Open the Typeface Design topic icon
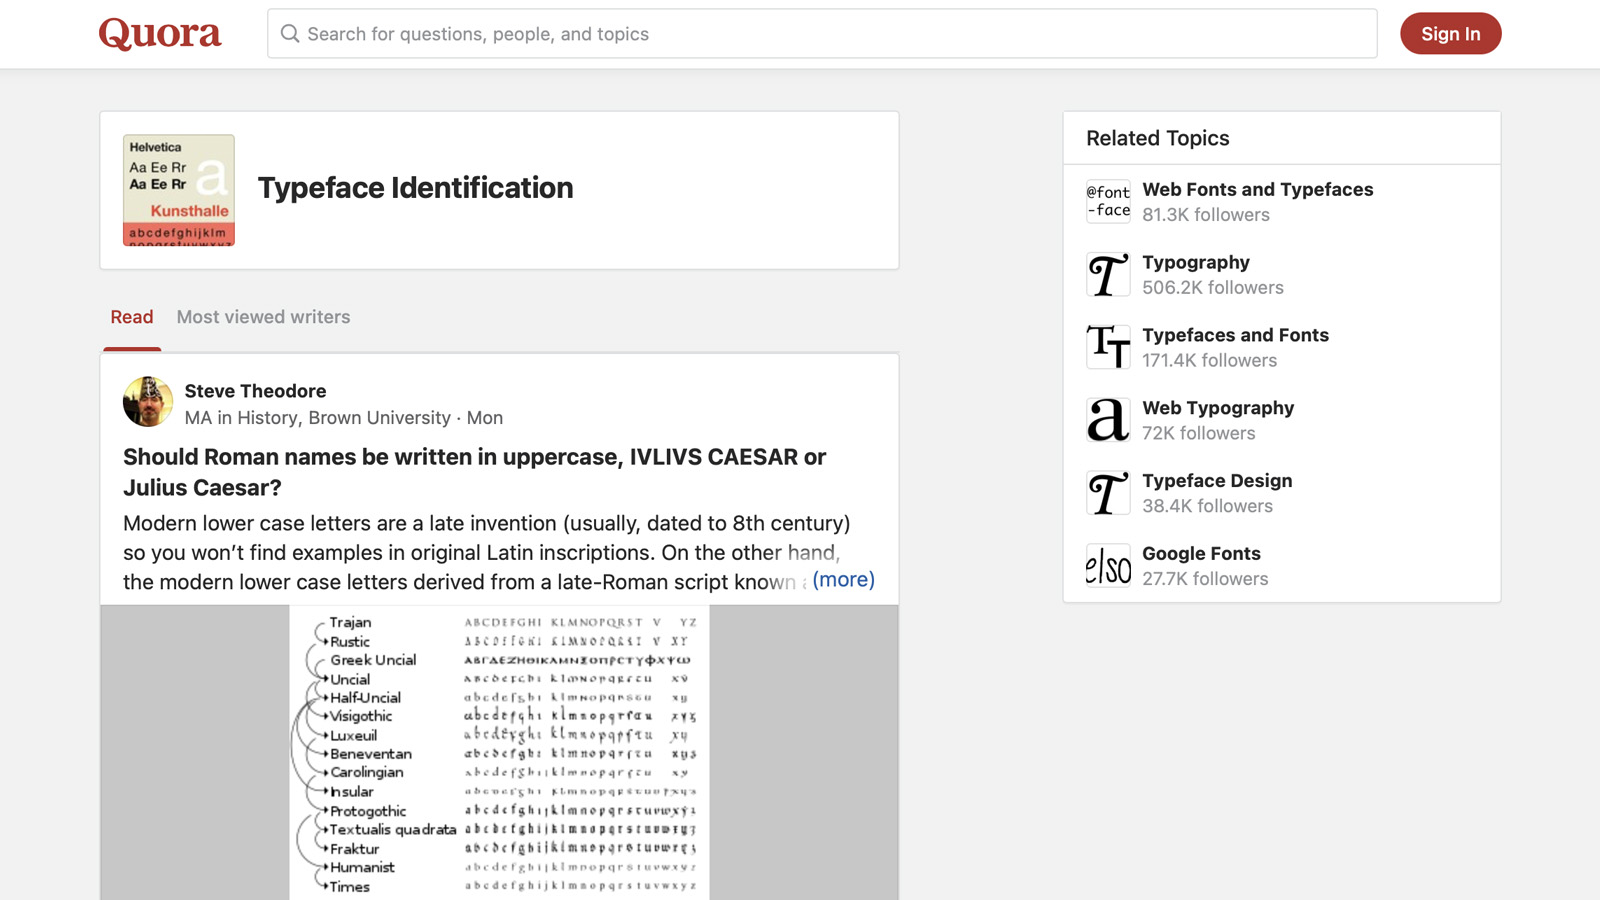The height and width of the screenshot is (900, 1600). pyautogui.click(x=1108, y=493)
